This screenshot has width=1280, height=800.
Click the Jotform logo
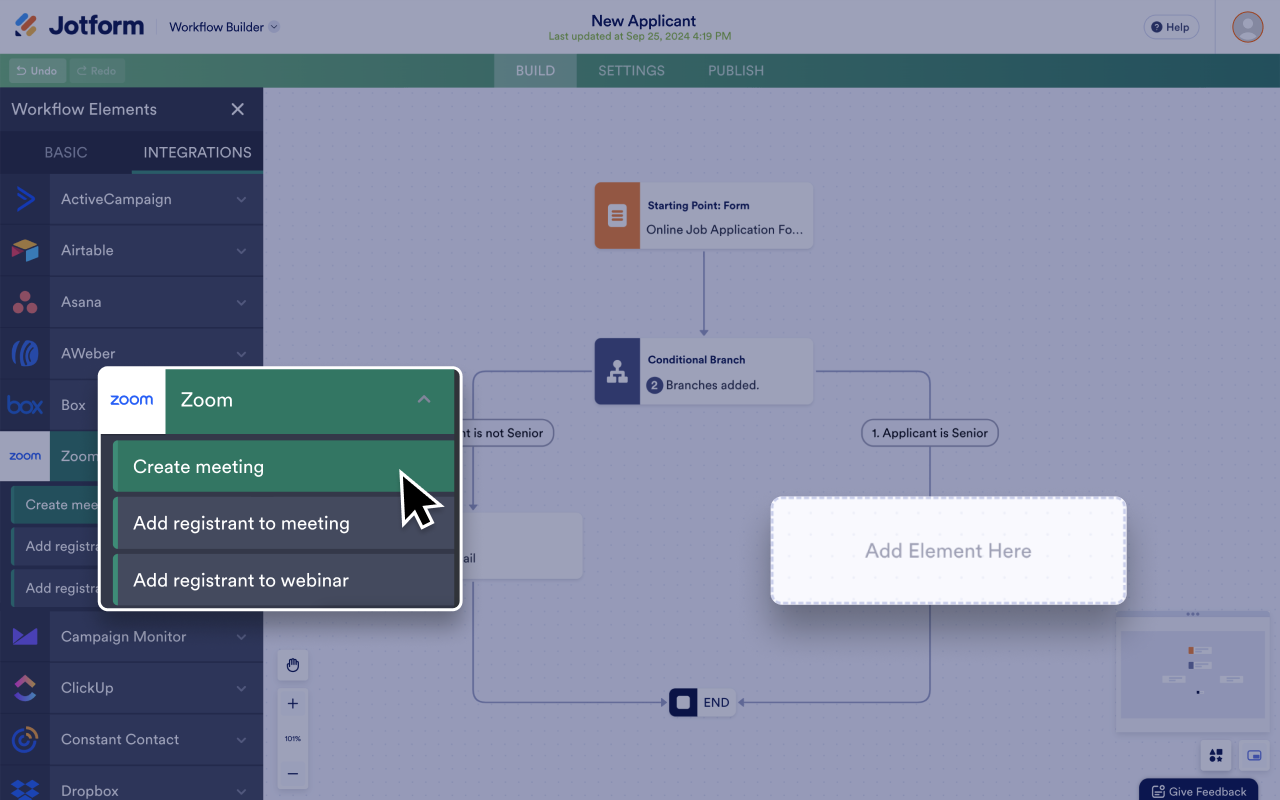(x=79, y=26)
